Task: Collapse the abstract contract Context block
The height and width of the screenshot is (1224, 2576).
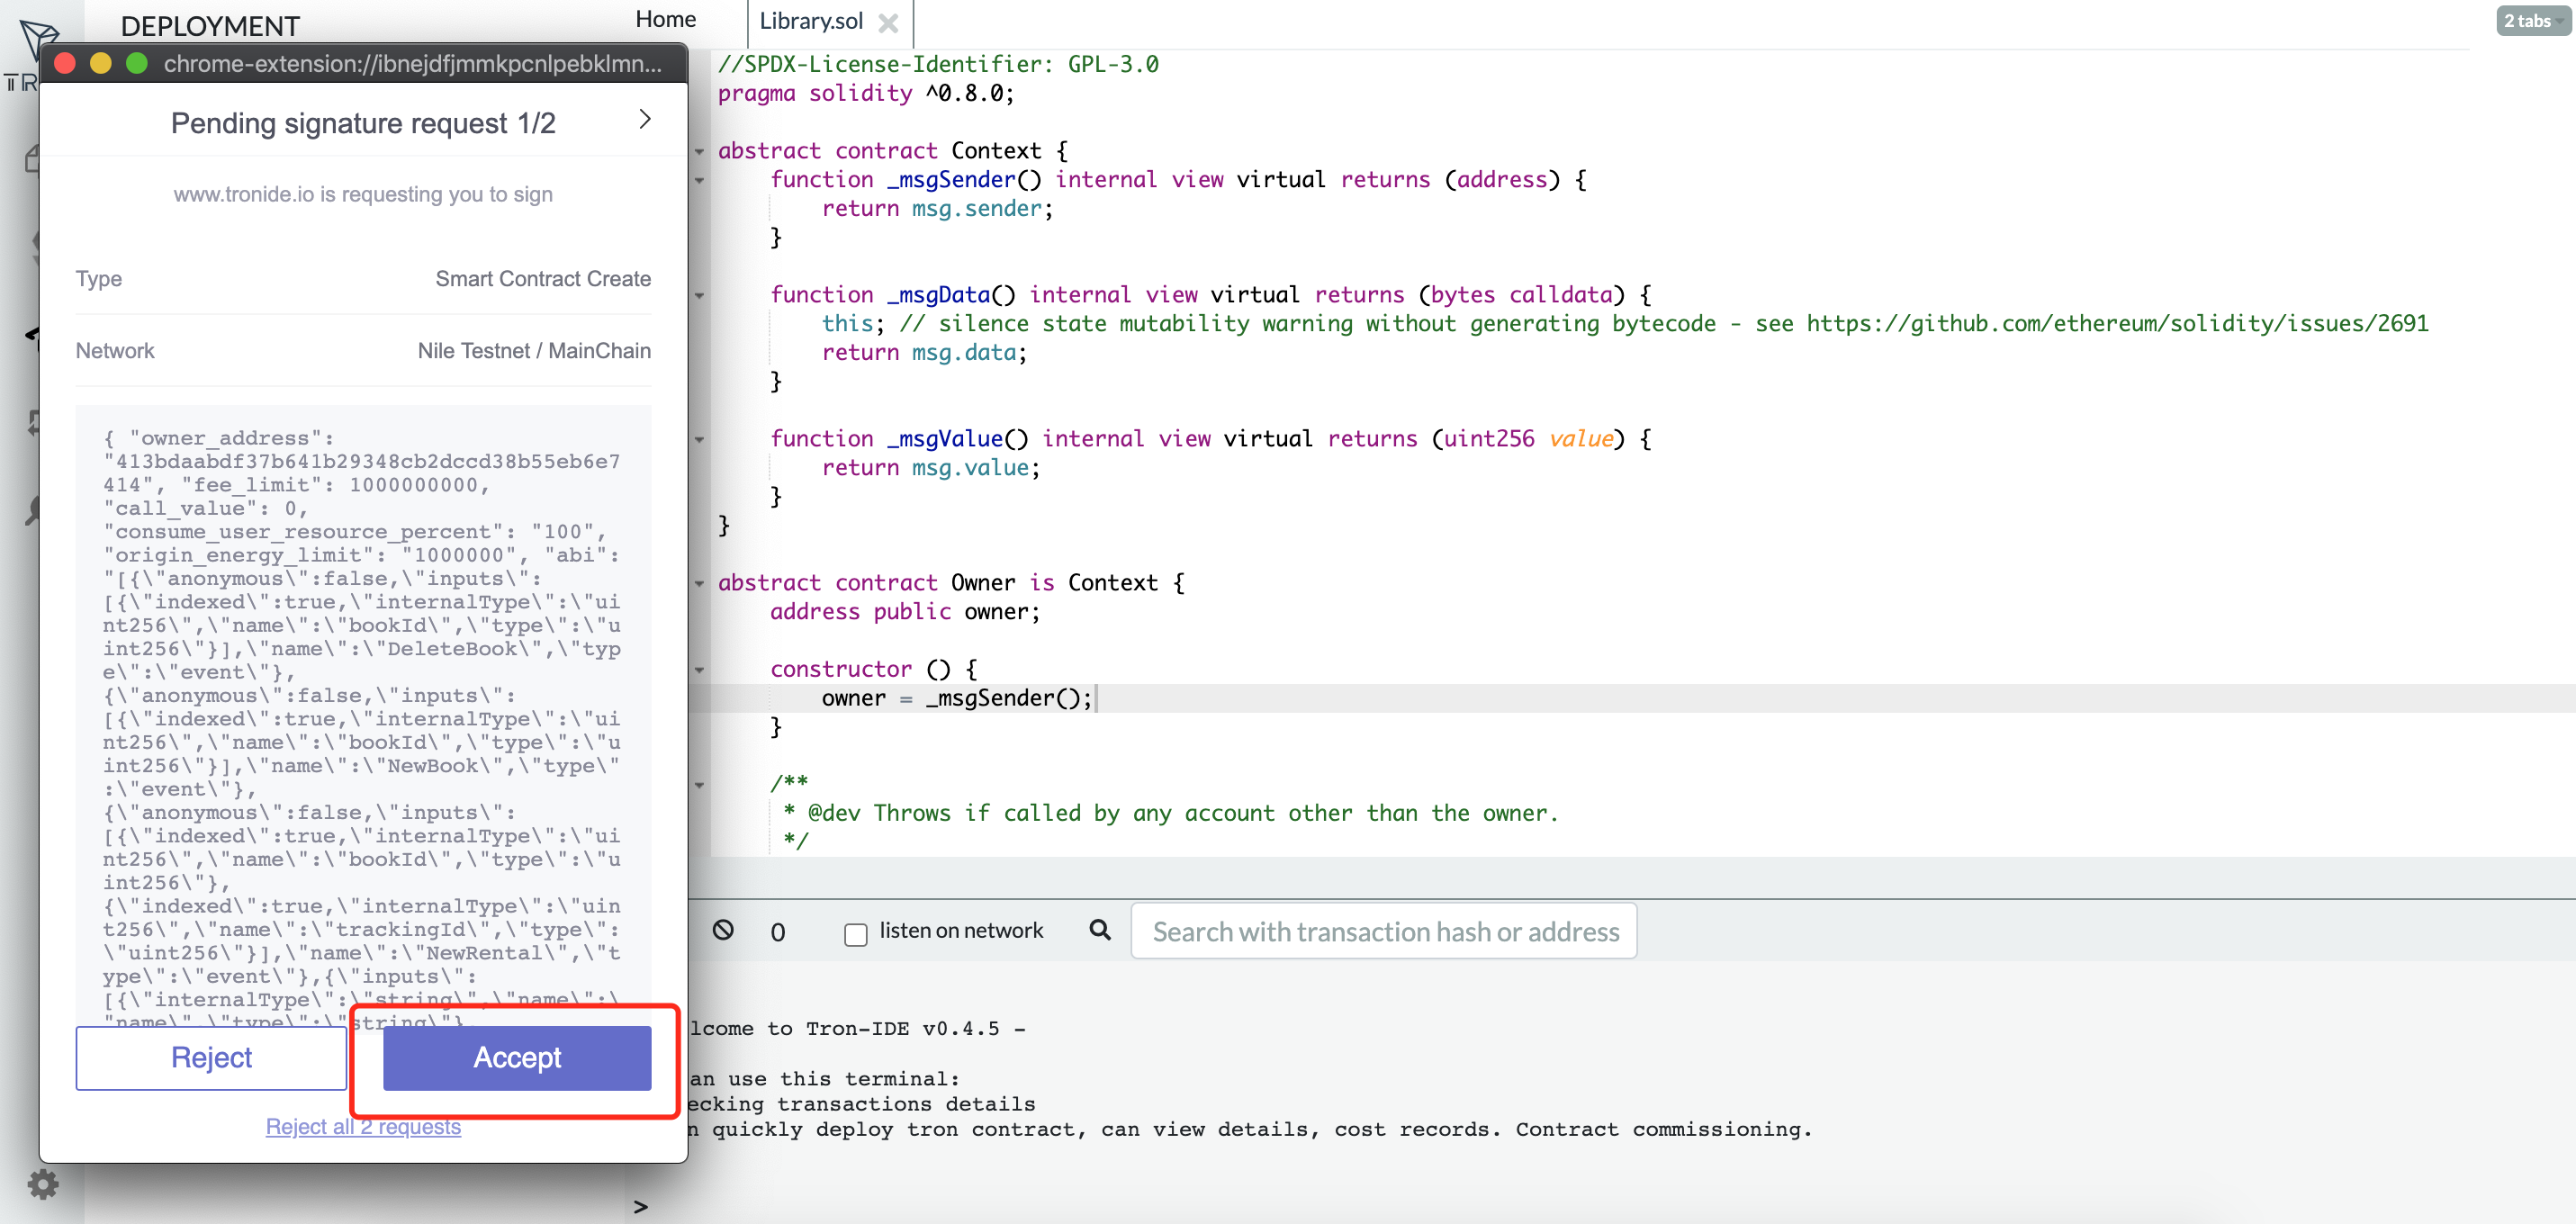Action: (700, 152)
